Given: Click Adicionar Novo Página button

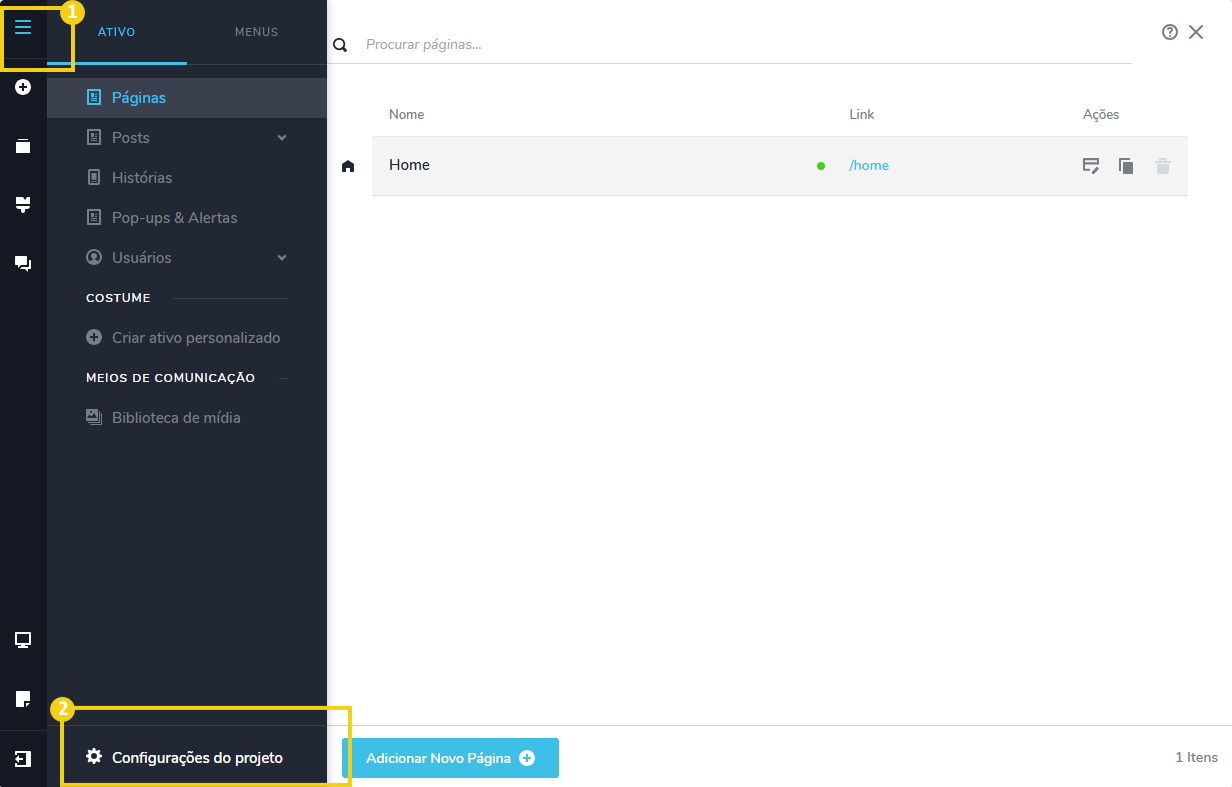Looking at the screenshot, I should tap(450, 758).
